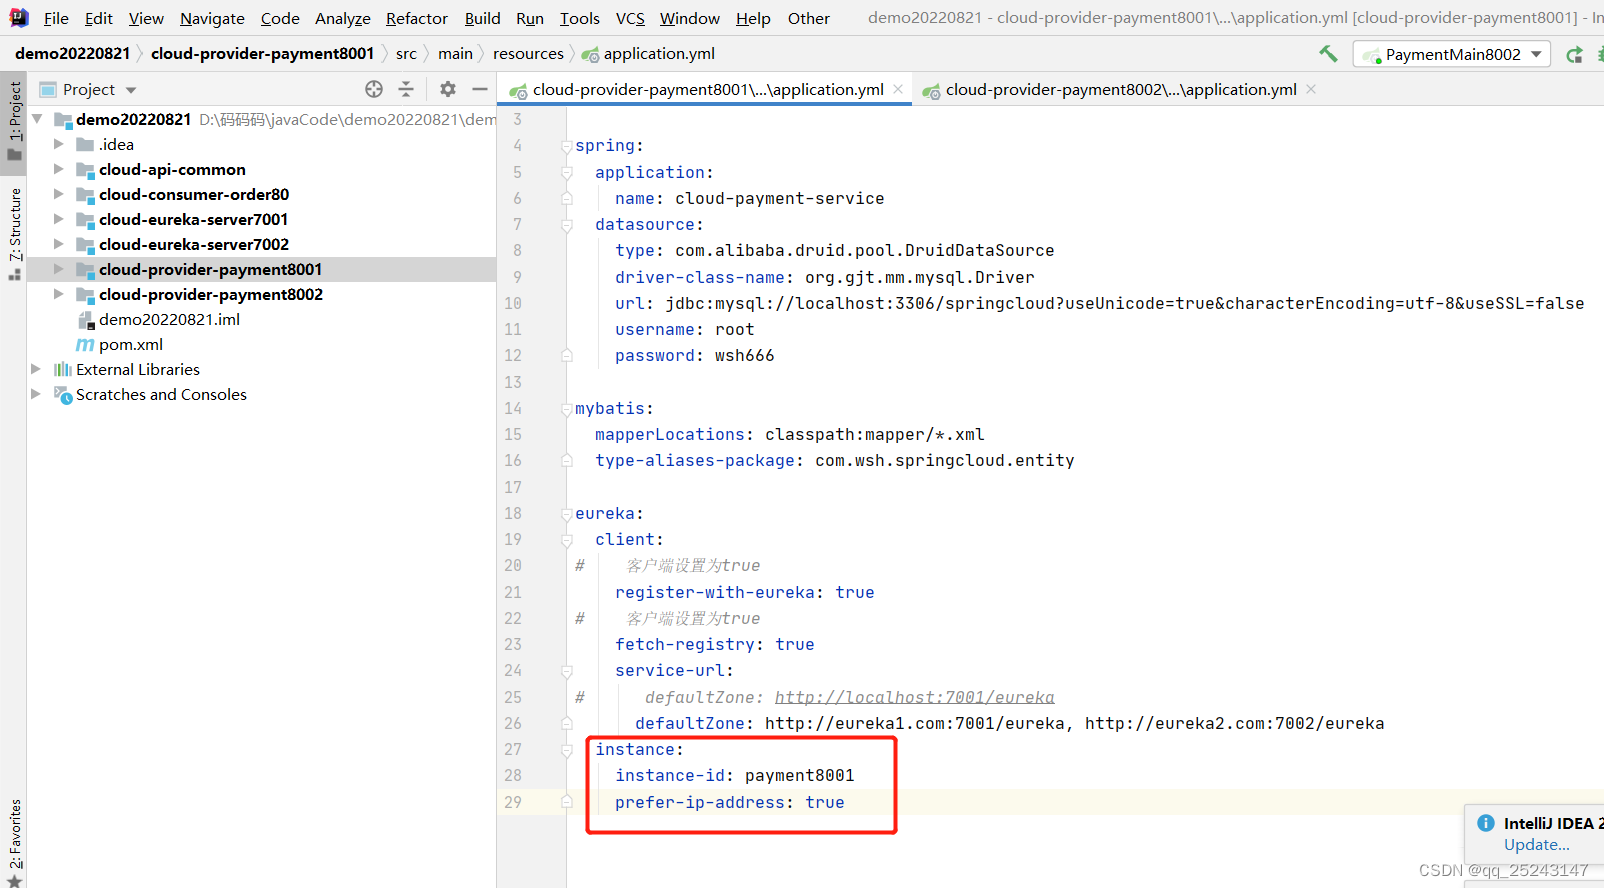Click fold marker beside mybatis: line
The height and width of the screenshot is (888, 1604).
pyautogui.click(x=567, y=409)
